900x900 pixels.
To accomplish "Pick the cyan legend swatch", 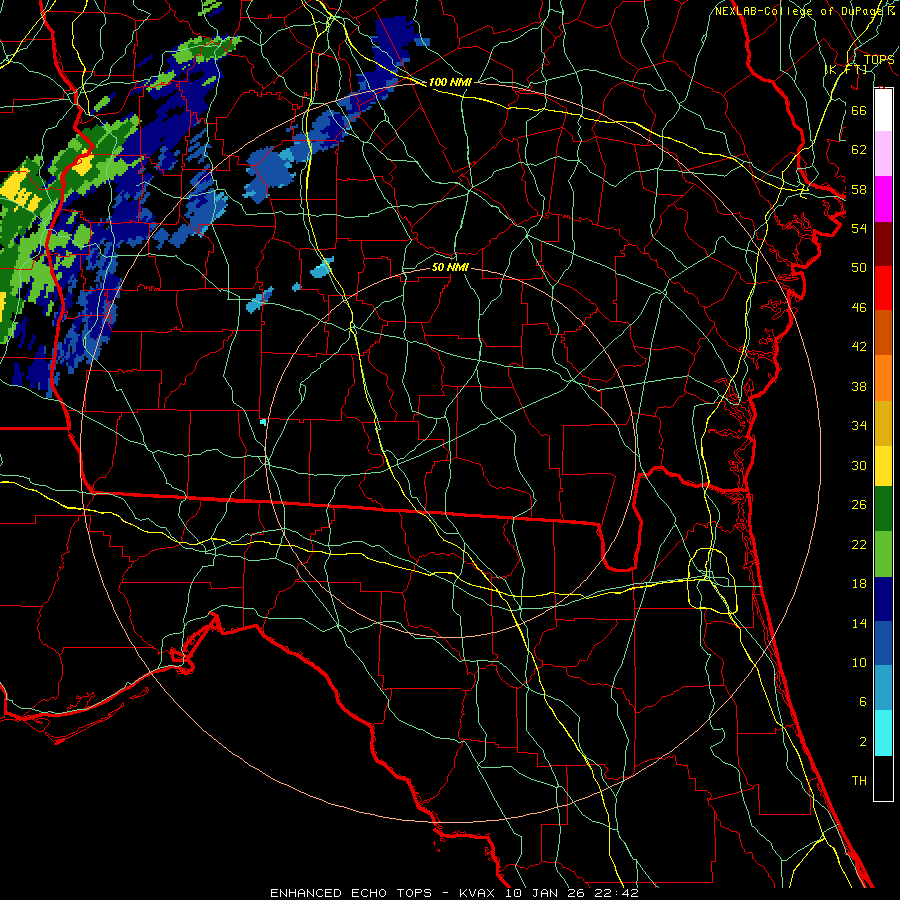I will [x=883, y=733].
